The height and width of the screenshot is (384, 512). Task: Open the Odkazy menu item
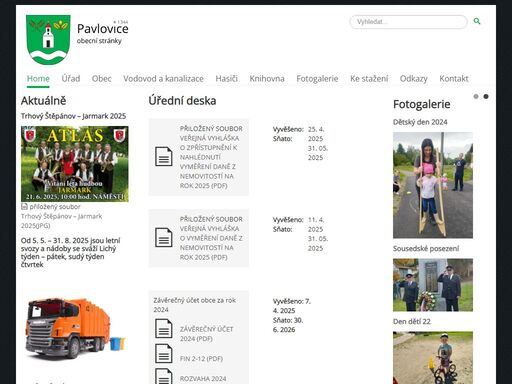pos(414,79)
